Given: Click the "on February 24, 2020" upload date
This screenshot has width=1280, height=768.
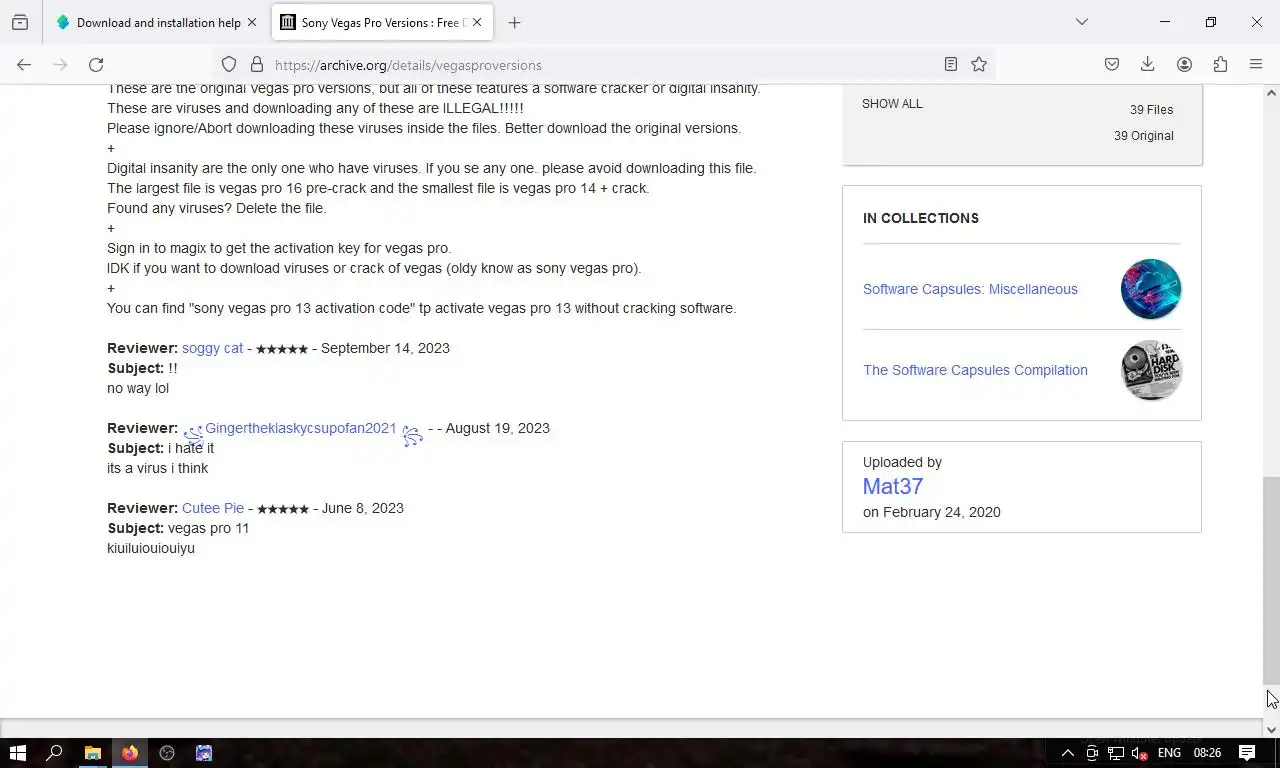Looking at the screenshot, I should click(x=932, y=512).
